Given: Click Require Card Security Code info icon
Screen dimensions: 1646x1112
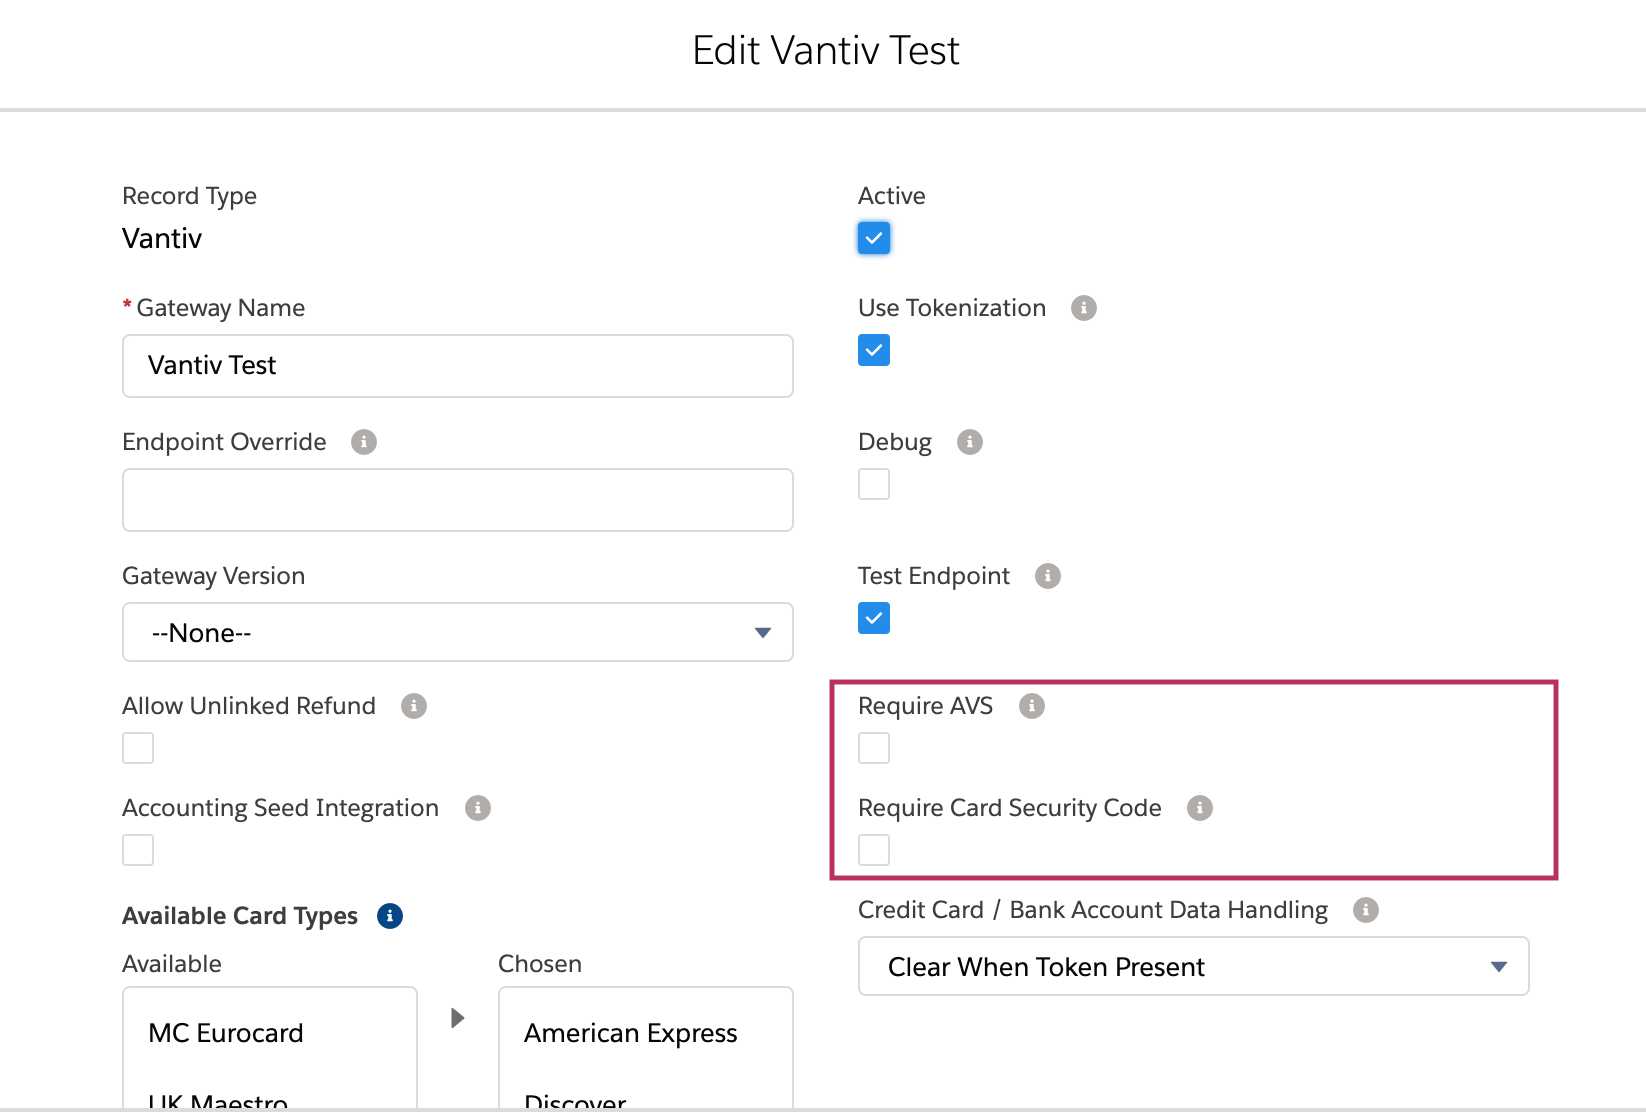Looking at the screenshot, I should [1199, 808].
